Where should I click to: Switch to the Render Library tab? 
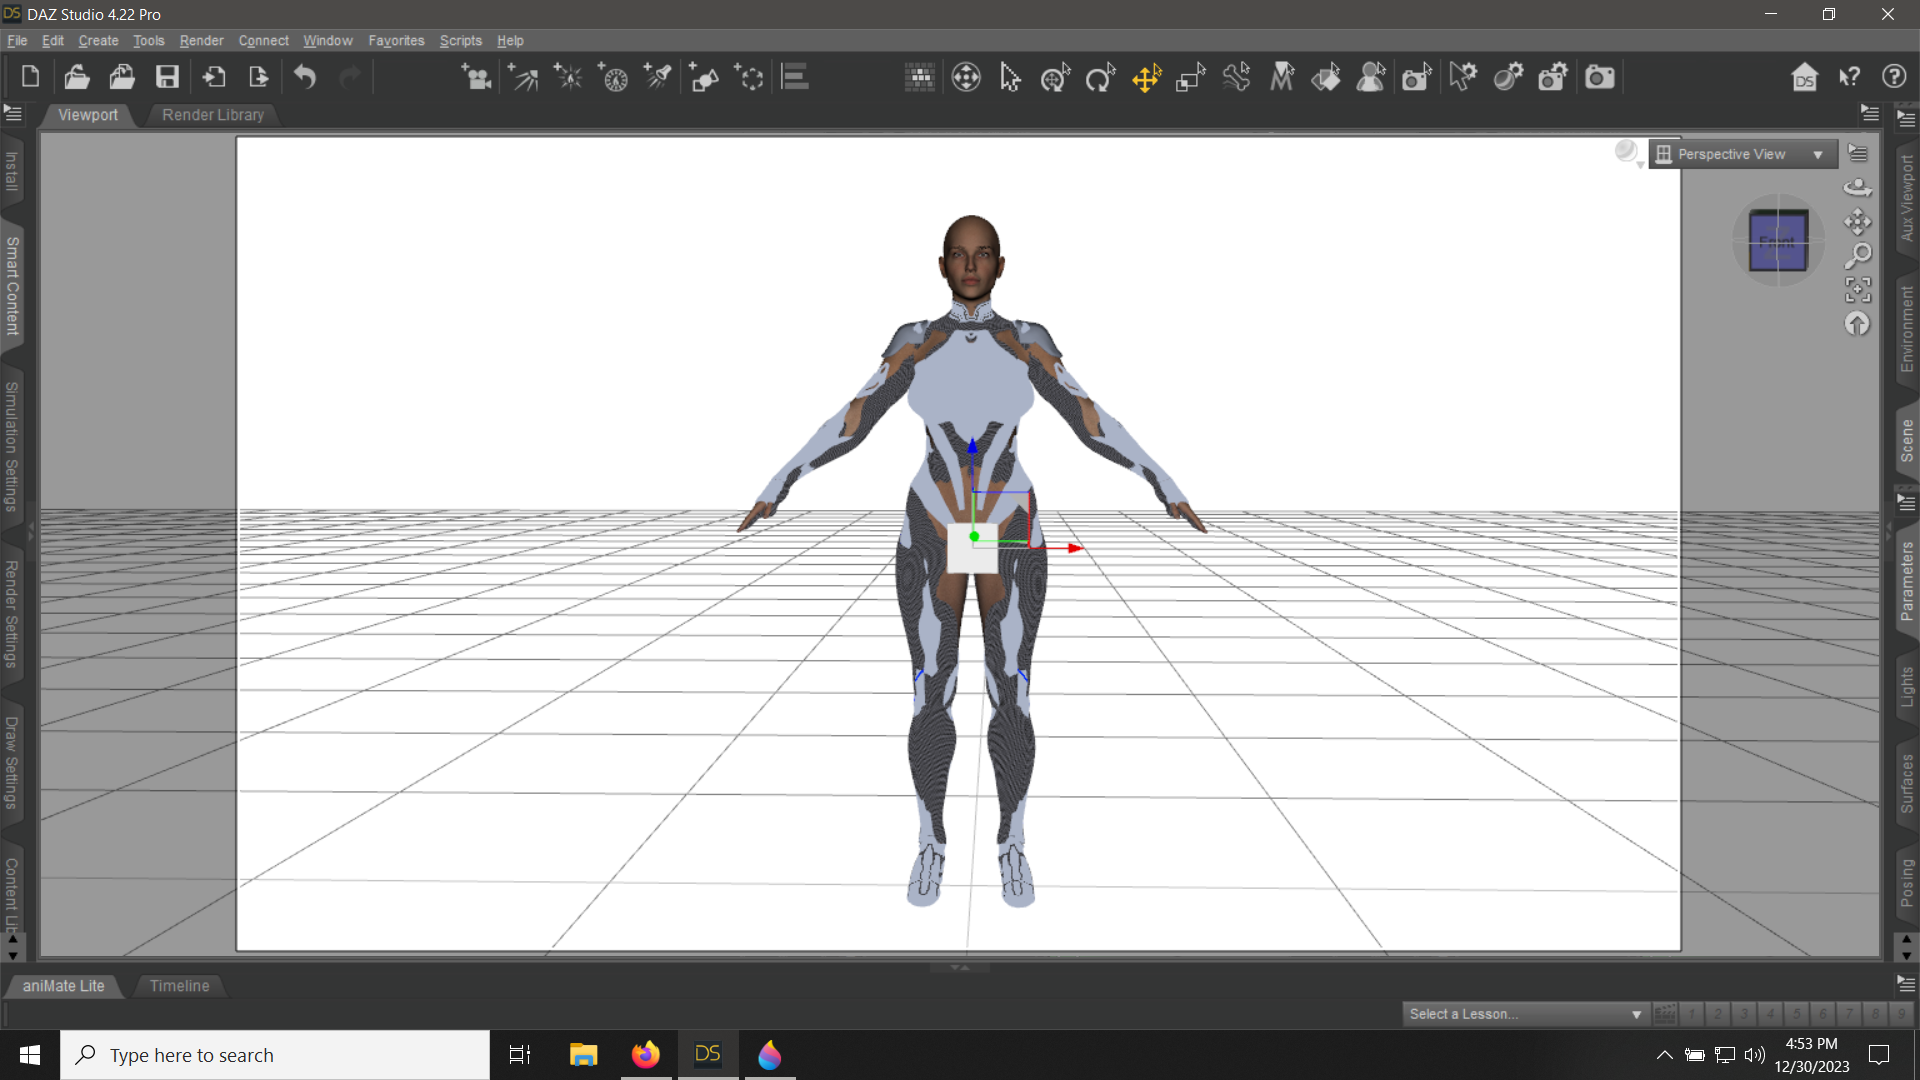click(x=213, y=115)
